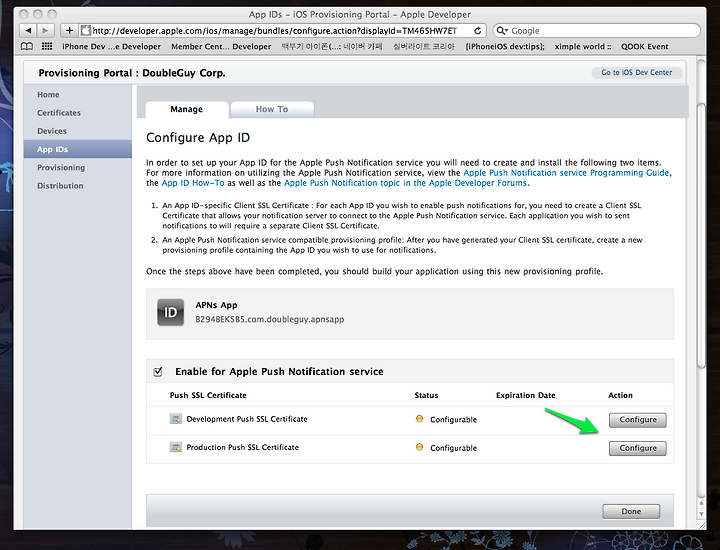
Task: Open Provisioning in the sidebar
Action: click(x=61, y=168)
